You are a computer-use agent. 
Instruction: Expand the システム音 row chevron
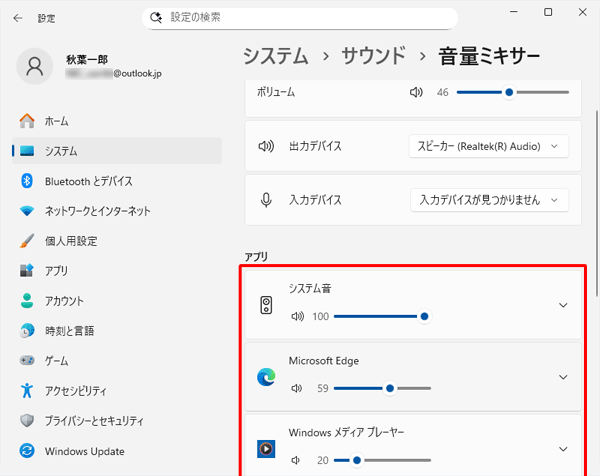(563, 305)
